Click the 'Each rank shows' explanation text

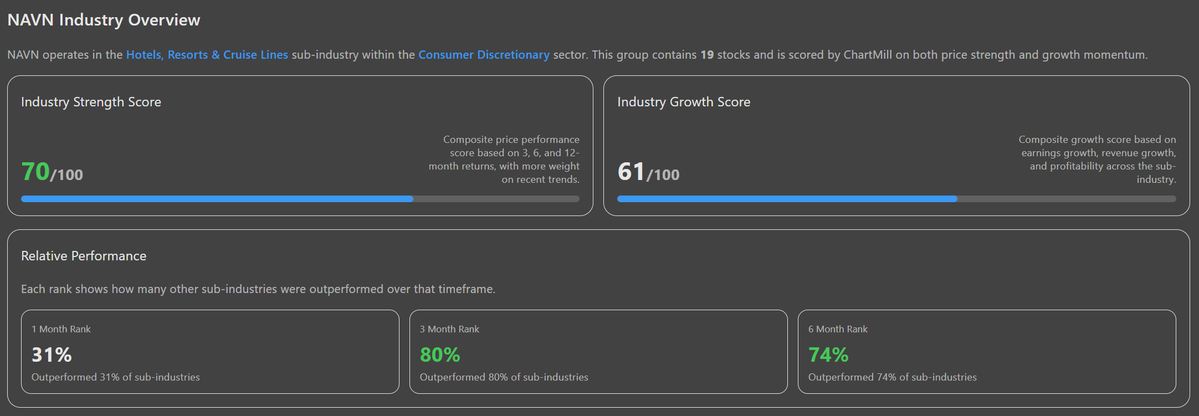click(258, 290)
